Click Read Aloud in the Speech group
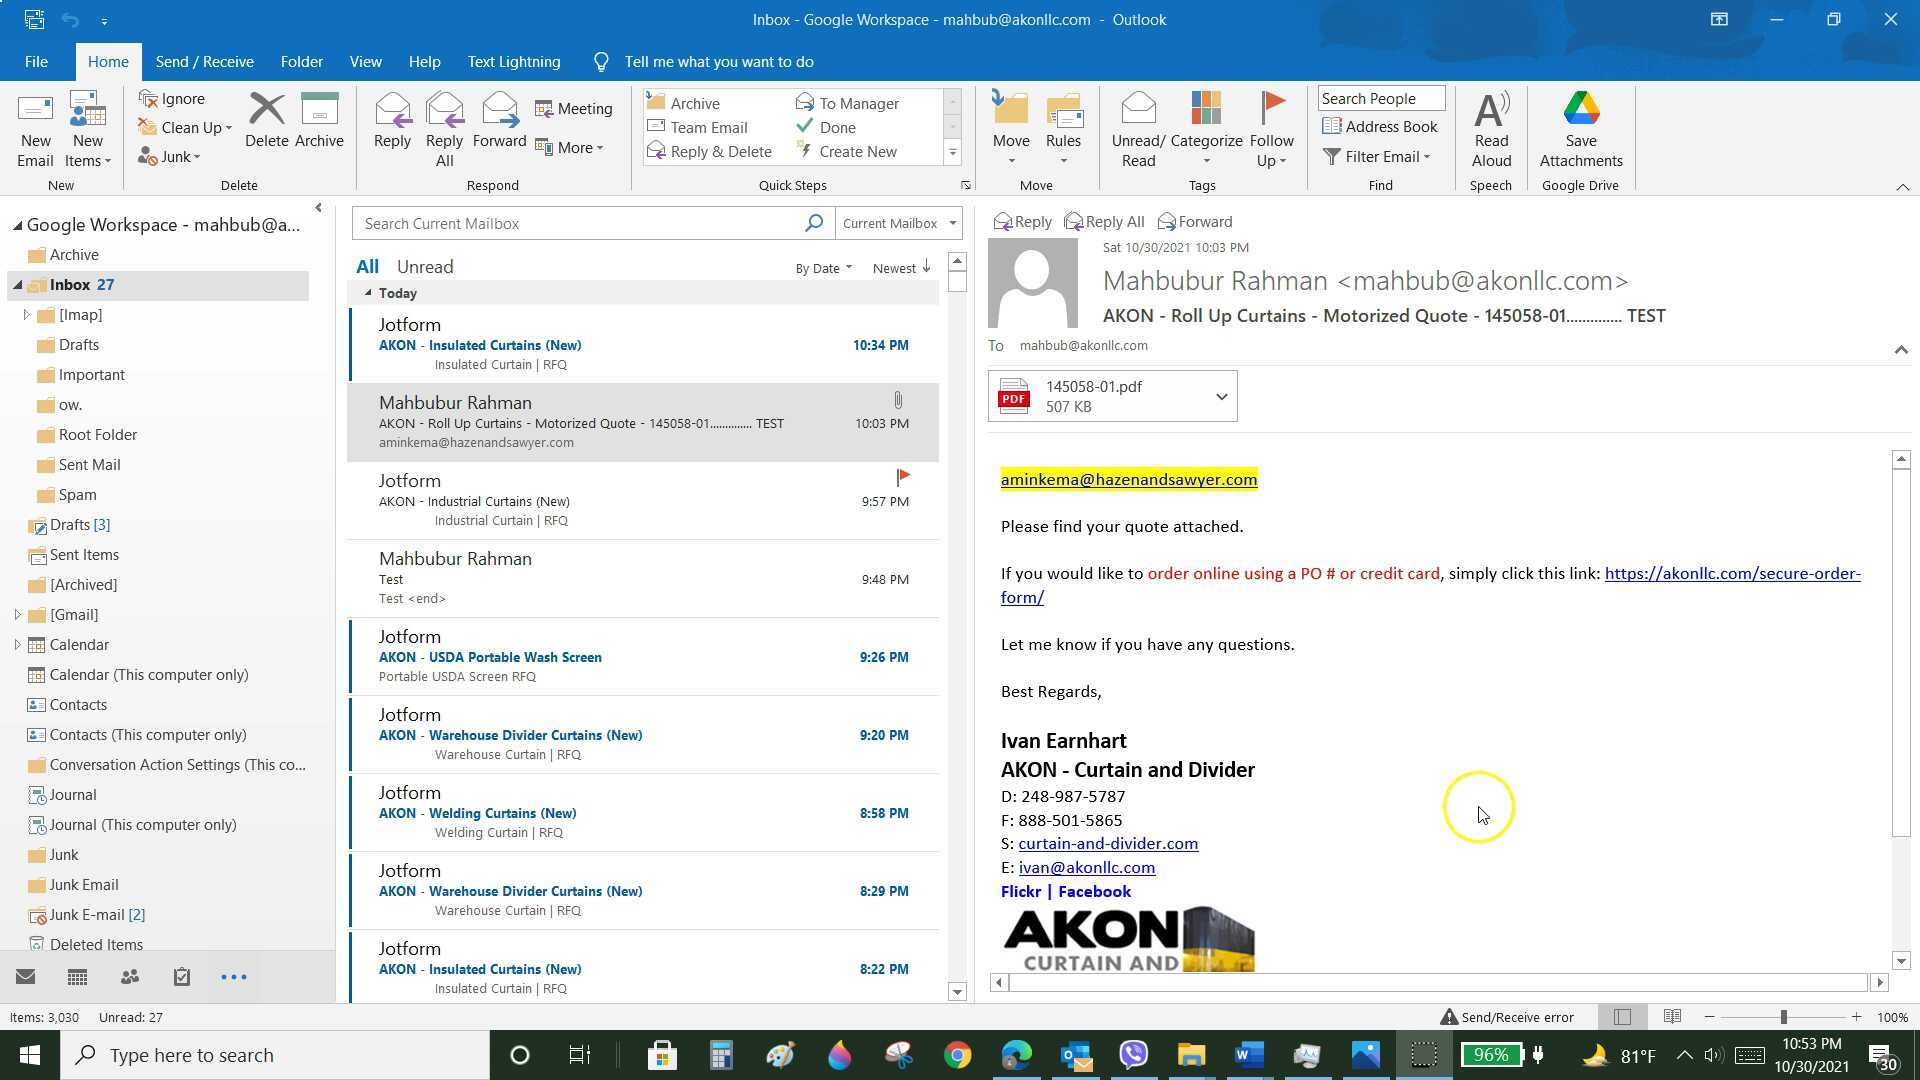Image resolution: width=1920 pixels, height=1080 pixels. point(1491,127)
